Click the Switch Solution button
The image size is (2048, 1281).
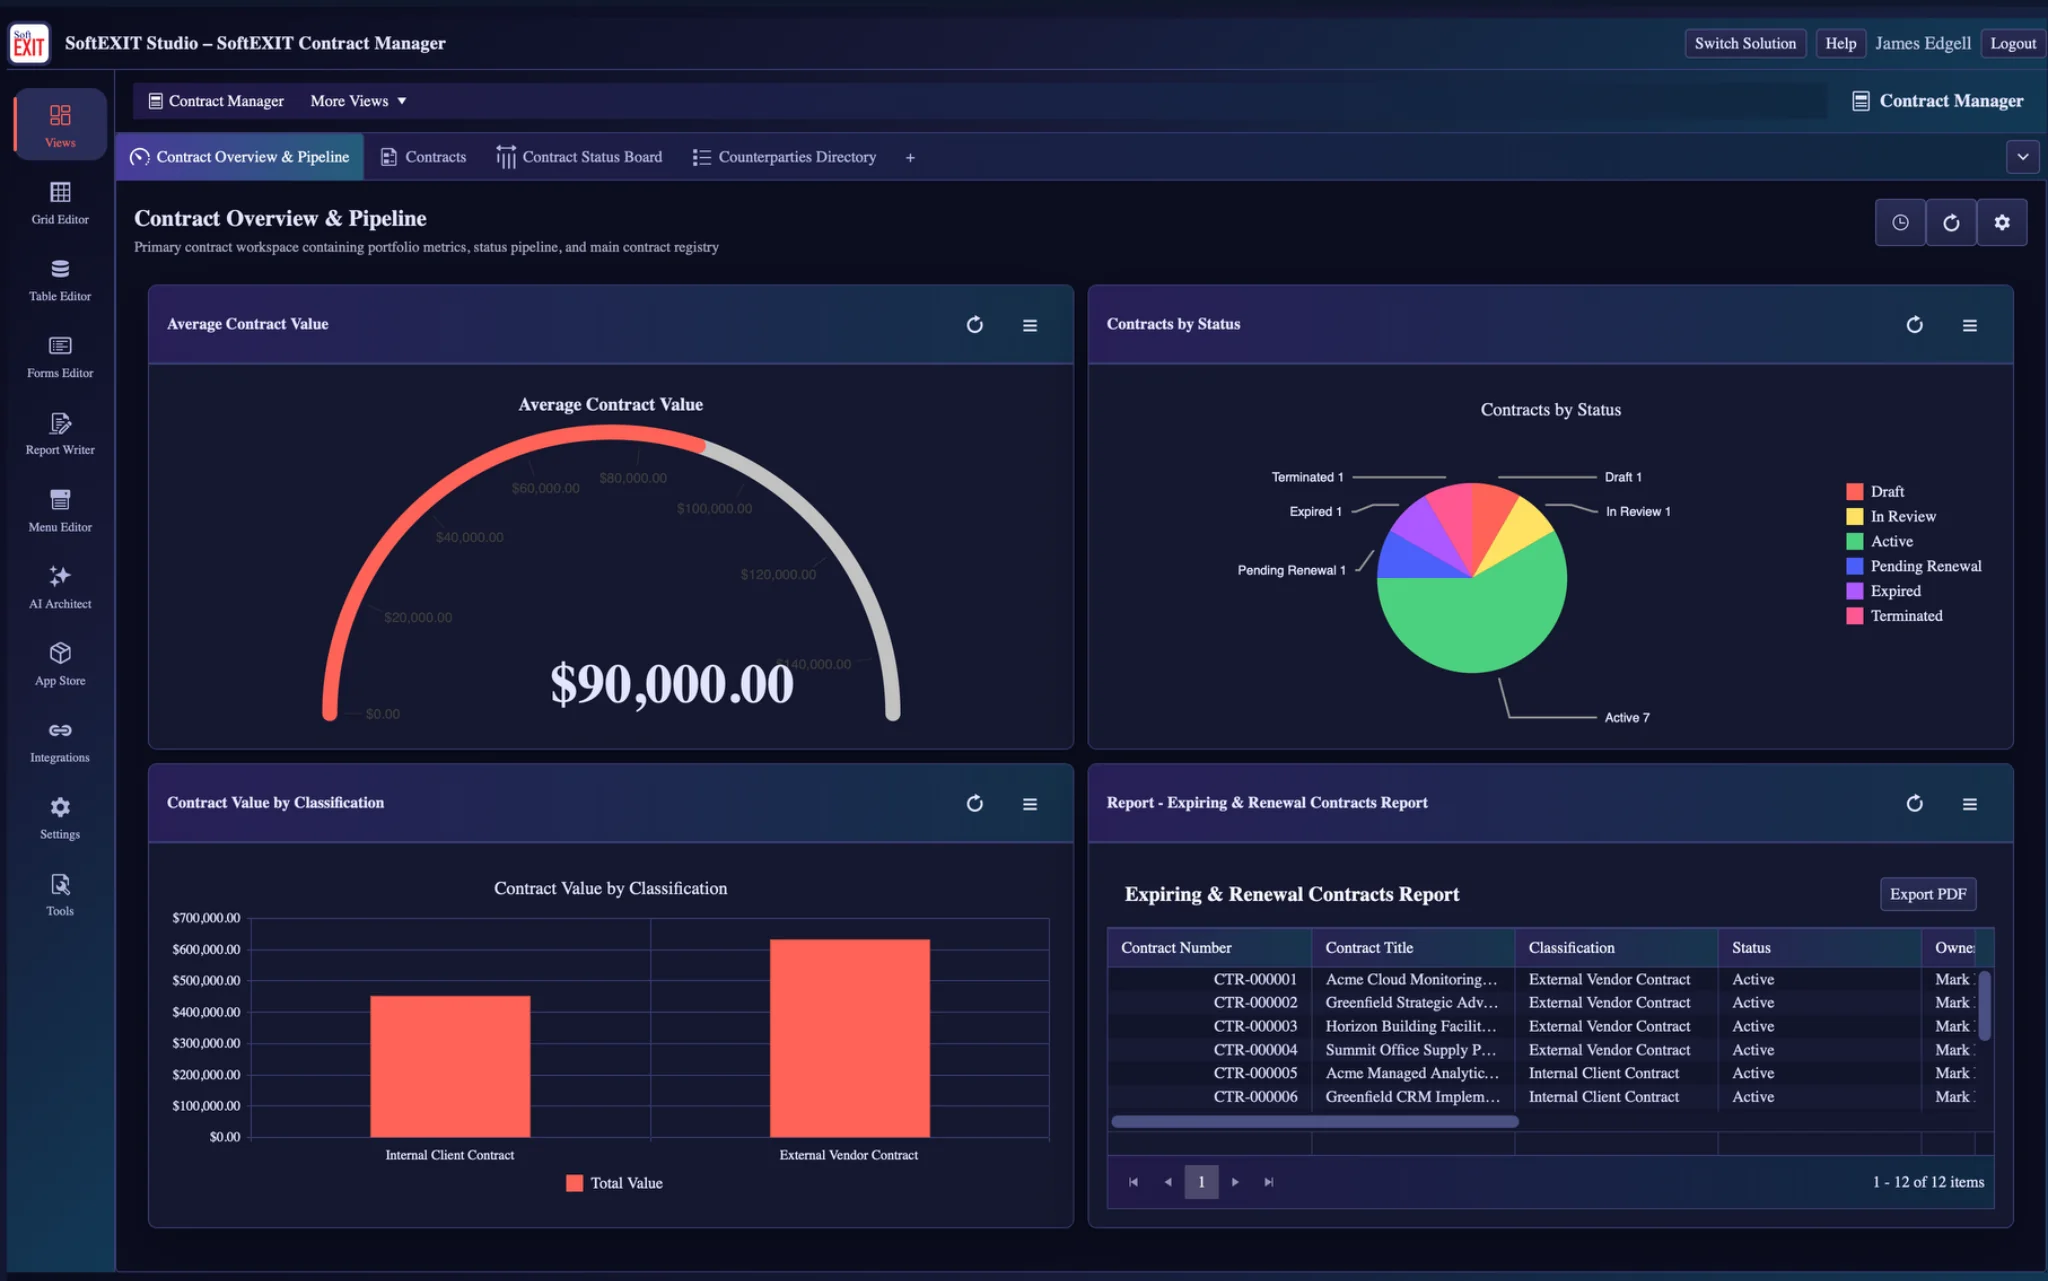click(x=1745, y=43)
